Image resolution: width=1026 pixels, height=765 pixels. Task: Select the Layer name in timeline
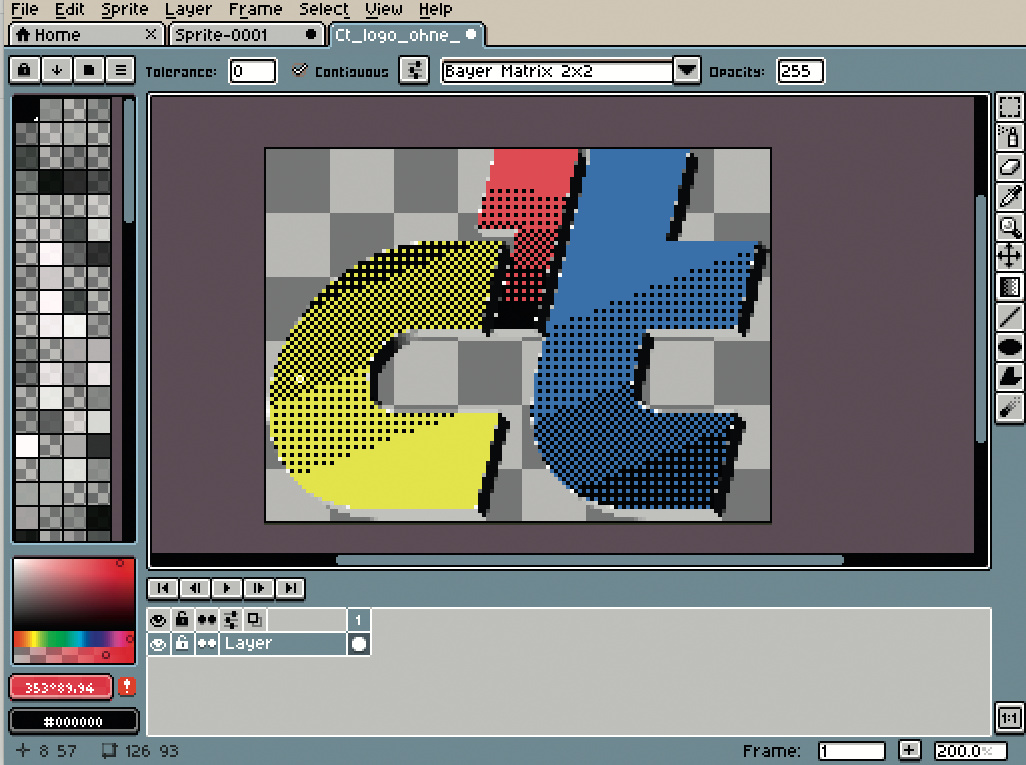[x=282, y=644]
